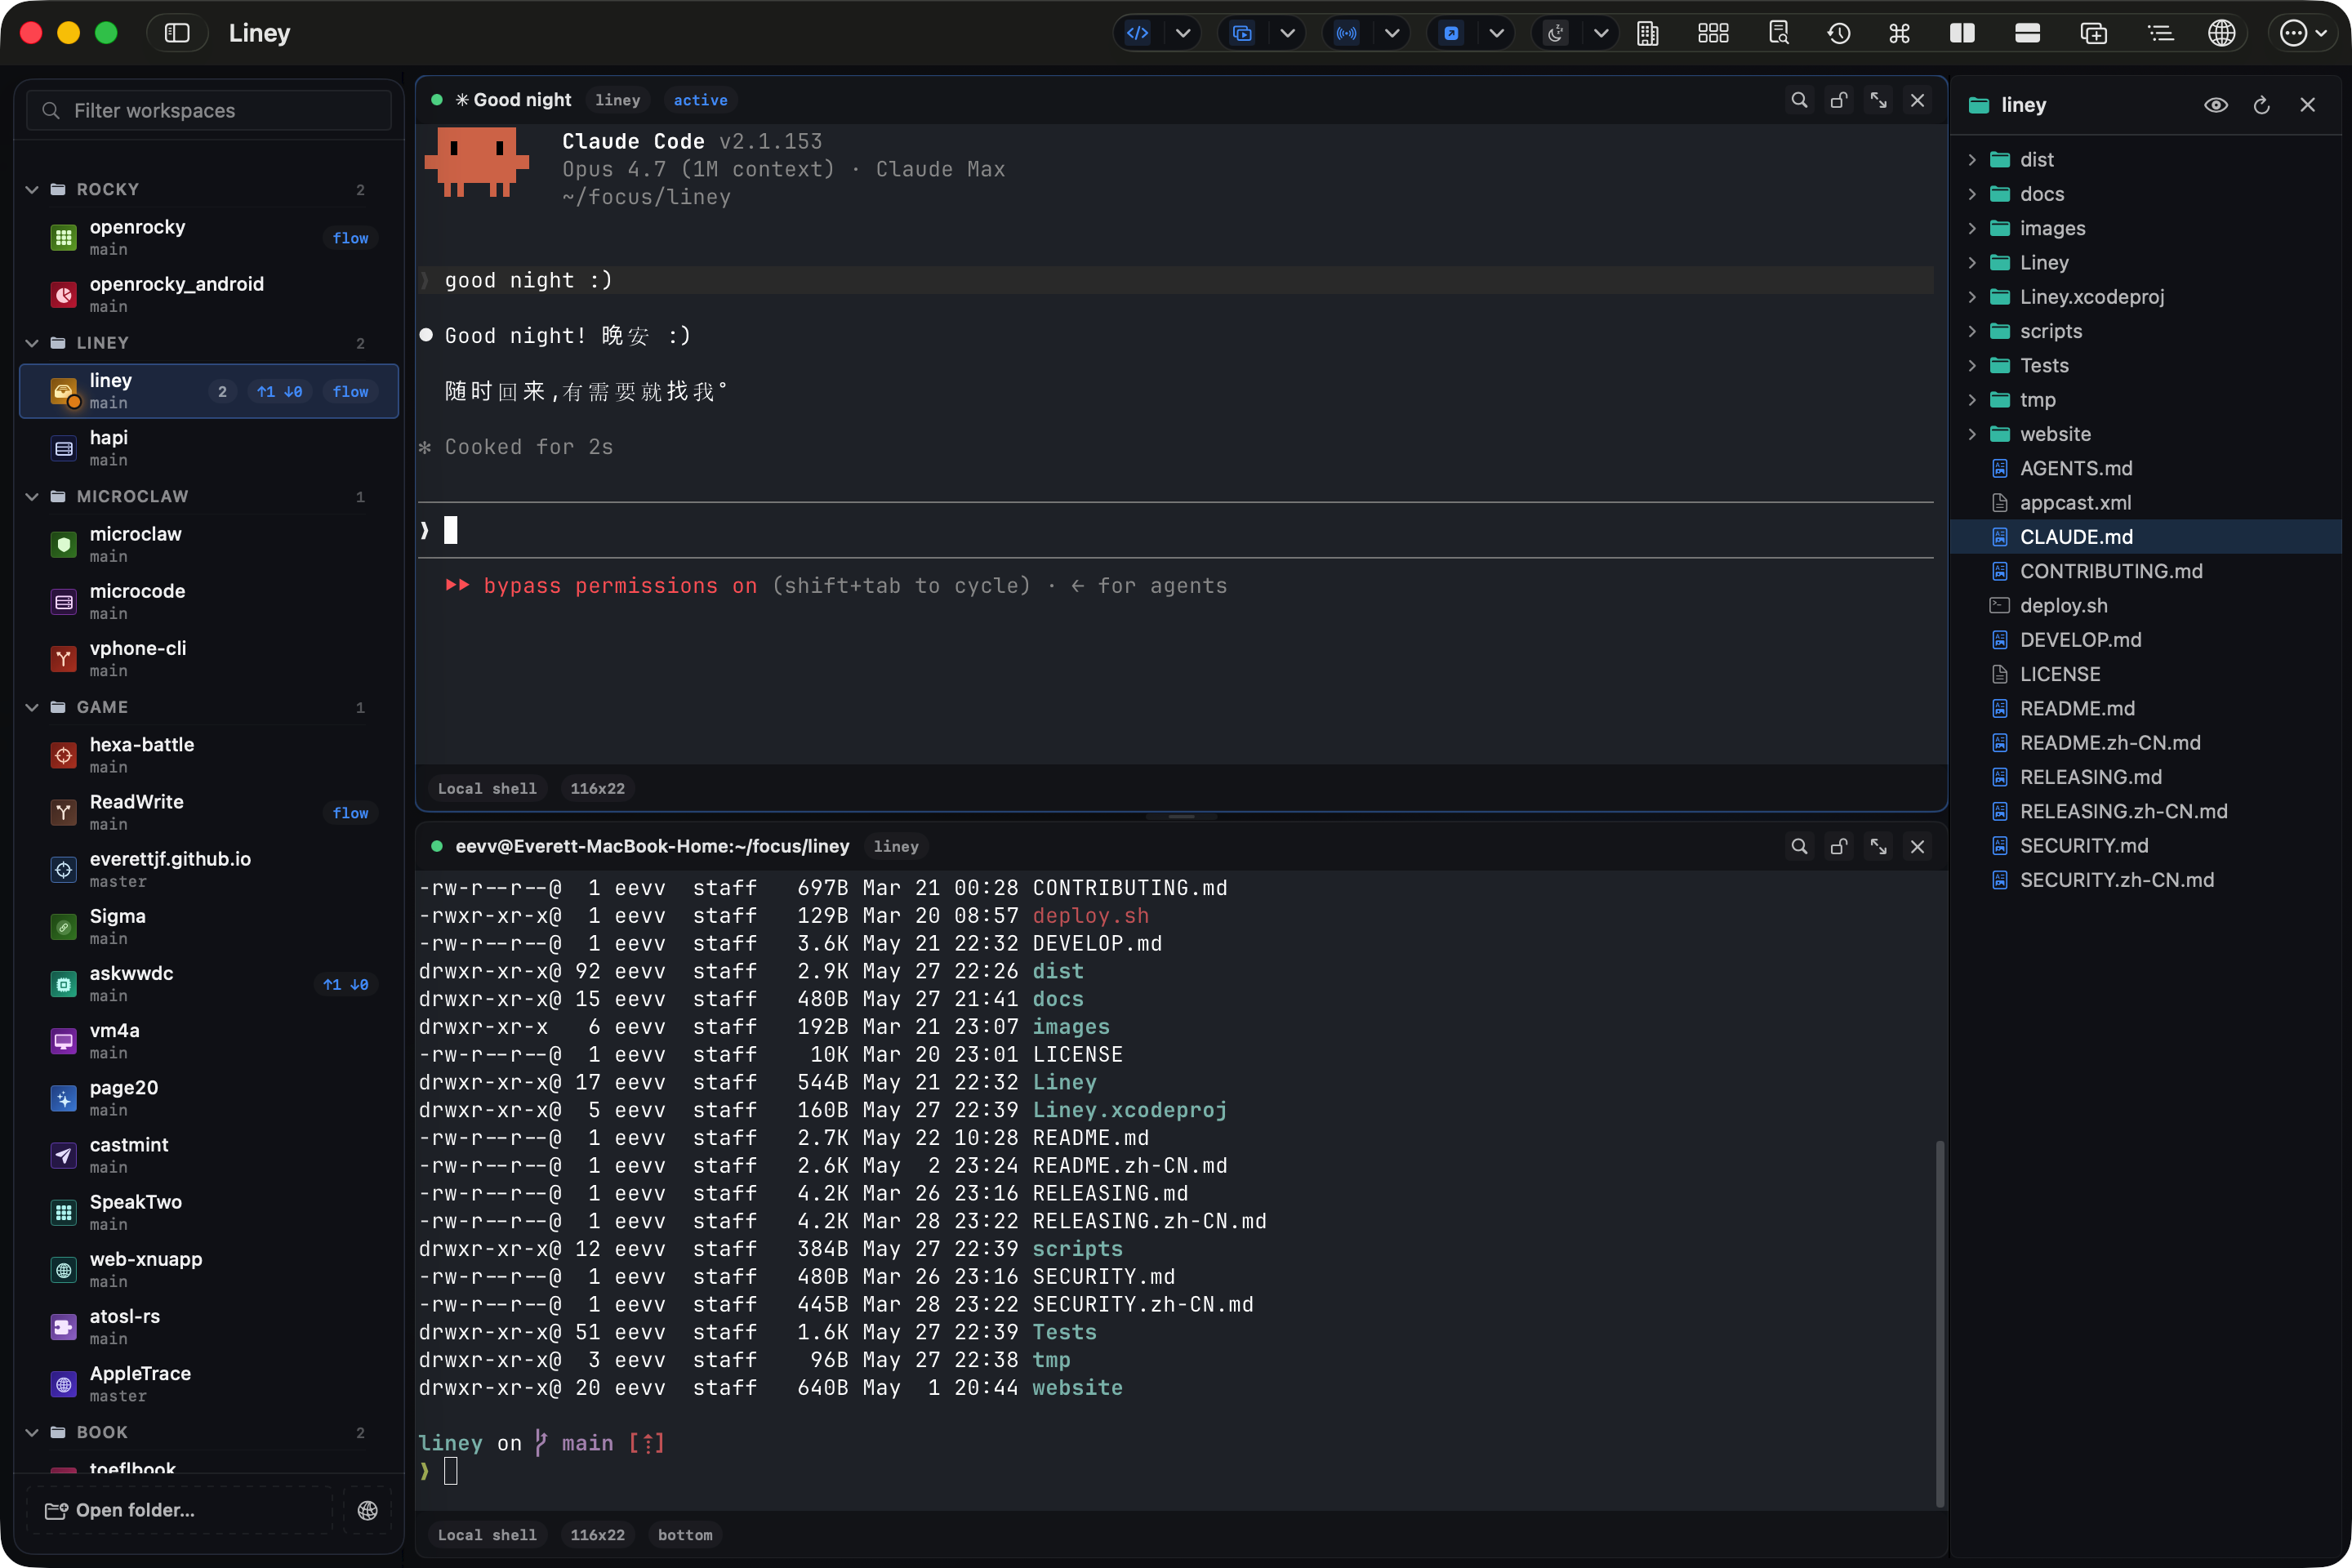The height and width of the screenshot is (1568, 2352).
Task: Search in the Good night terminal pane
Action: click(1799, 100)
